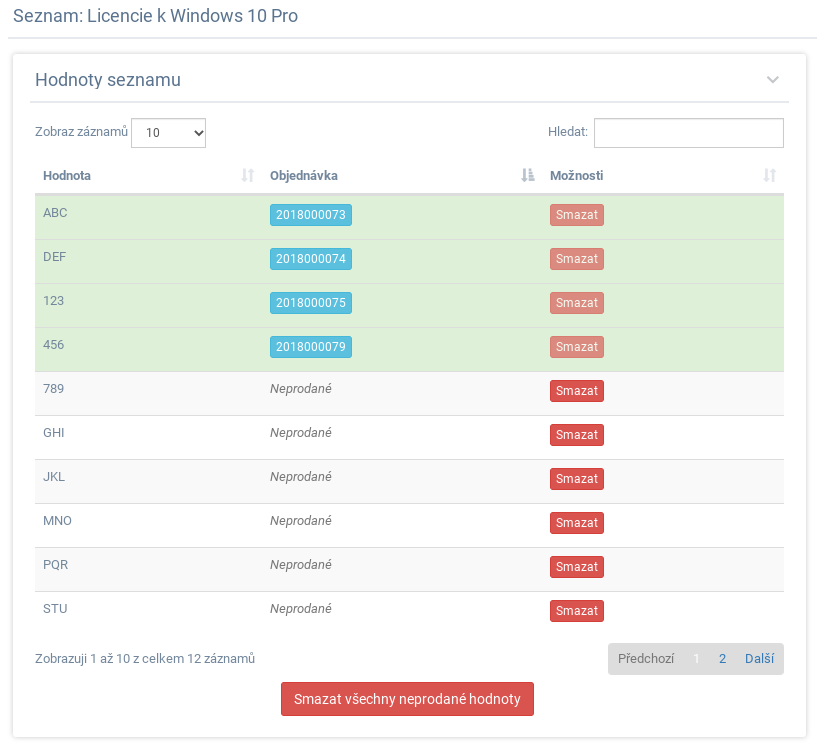Open order 2018000073 badge

click(x=311, y=215)
